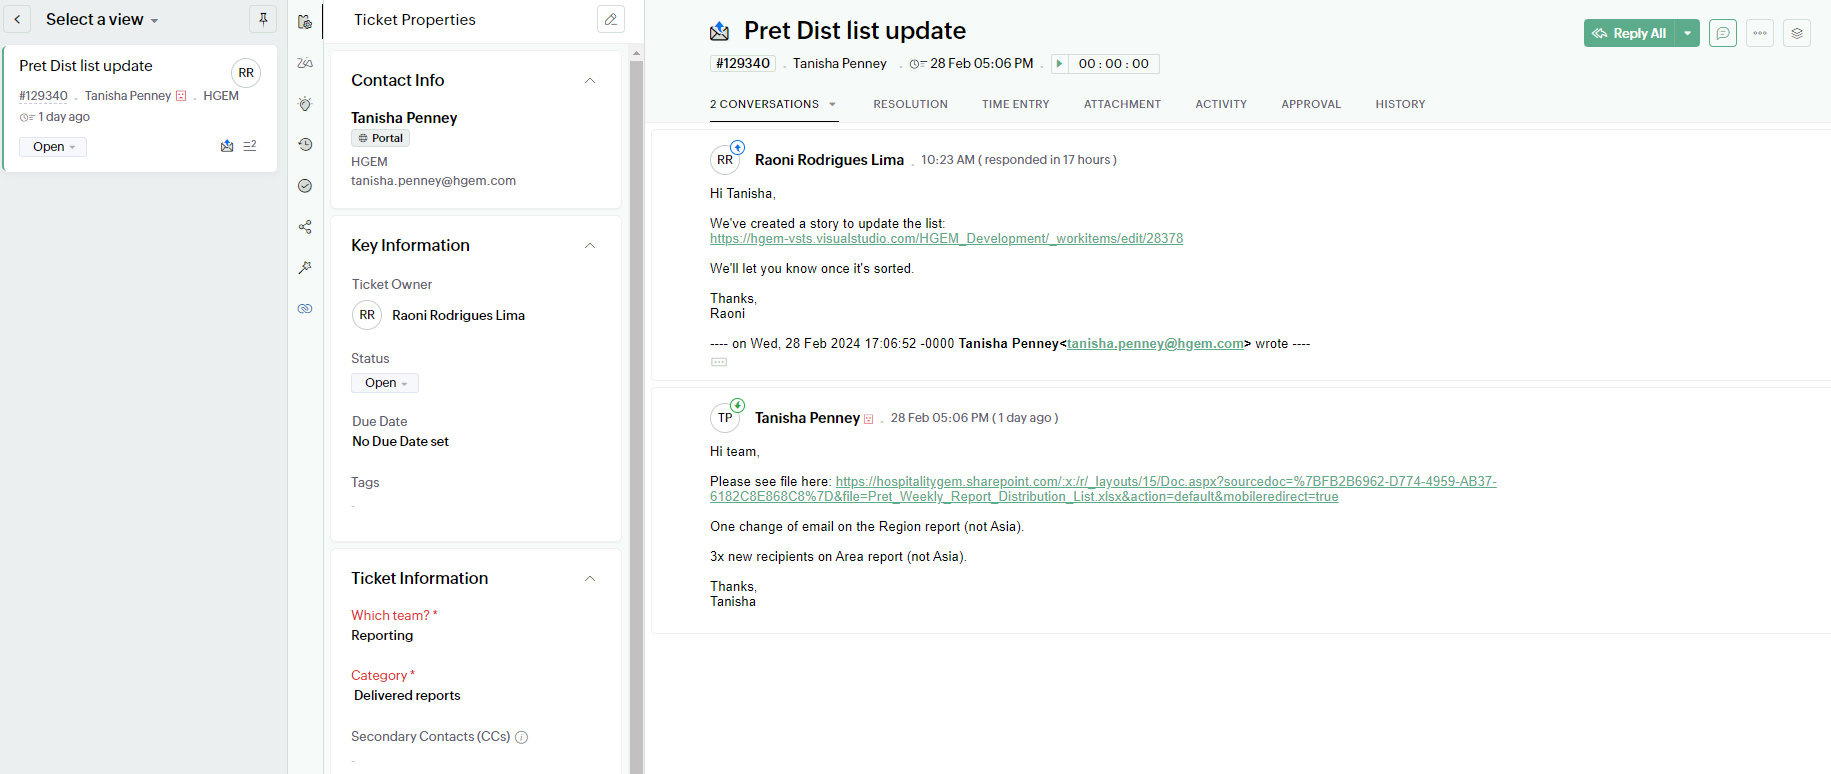Viewport: 1831px width, 774px height.
Task: Open the three-dots more actions menu
Action: [1759, 33]
